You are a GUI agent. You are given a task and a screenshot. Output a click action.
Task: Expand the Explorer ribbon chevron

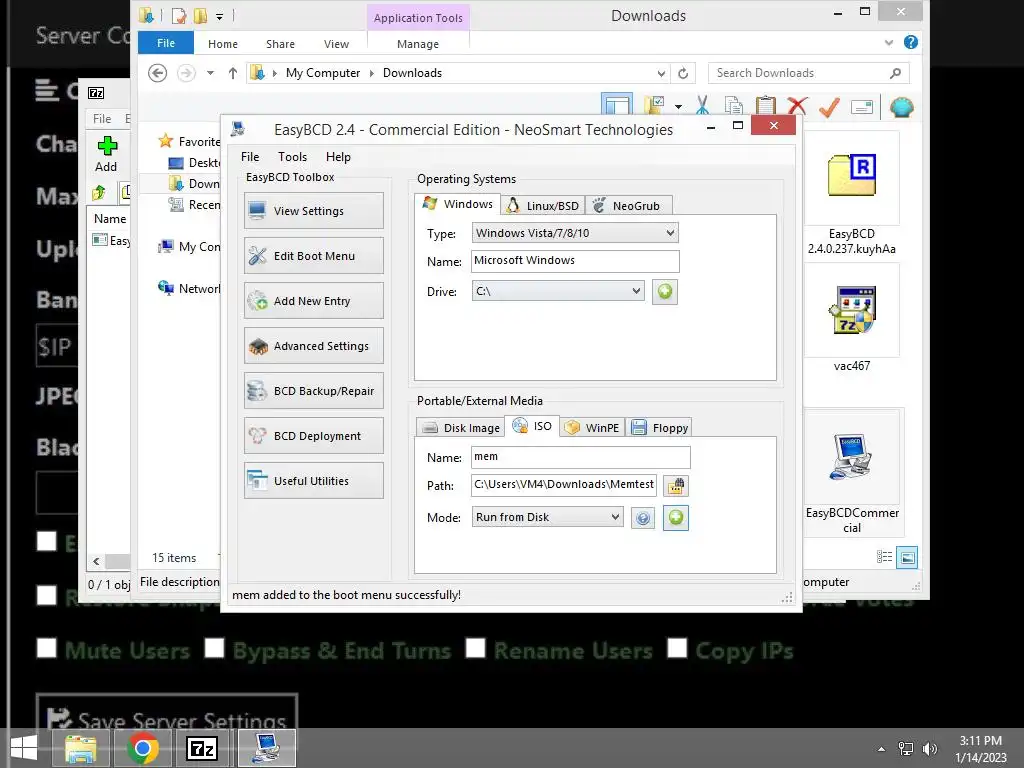(x=889, y=43)
